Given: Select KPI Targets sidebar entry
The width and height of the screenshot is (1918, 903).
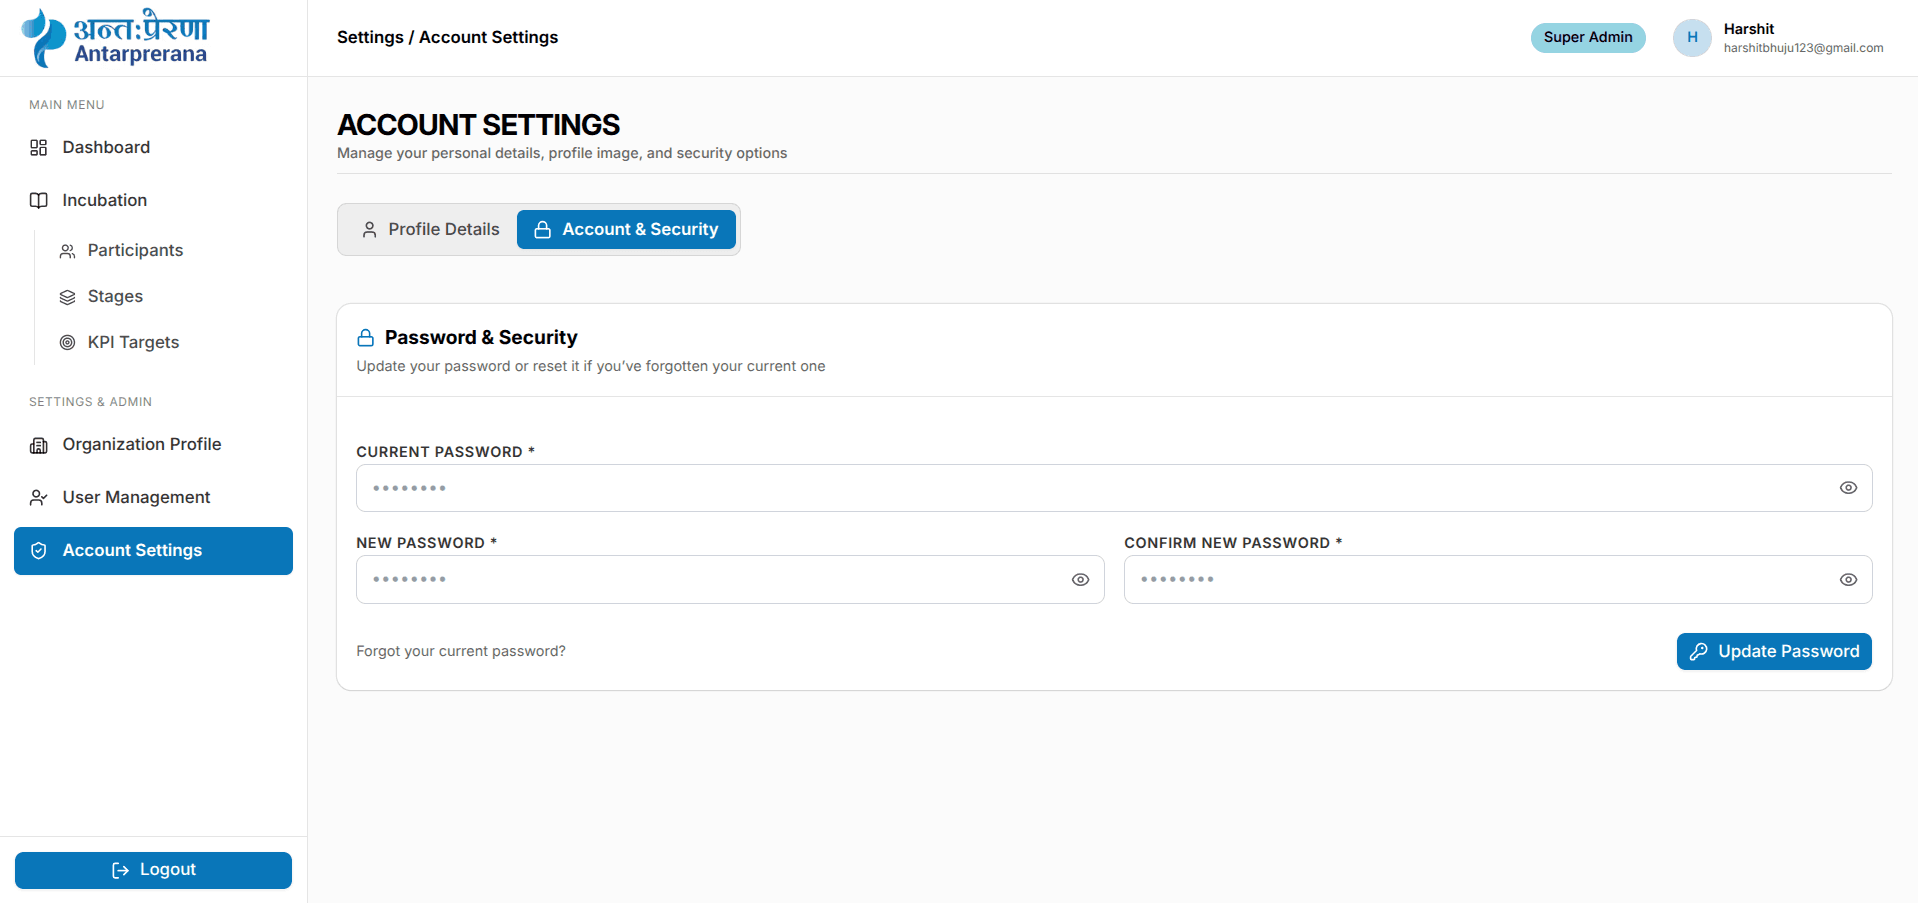Looking at the screenshot, I should pyautogui.click(x=168, y=343).
